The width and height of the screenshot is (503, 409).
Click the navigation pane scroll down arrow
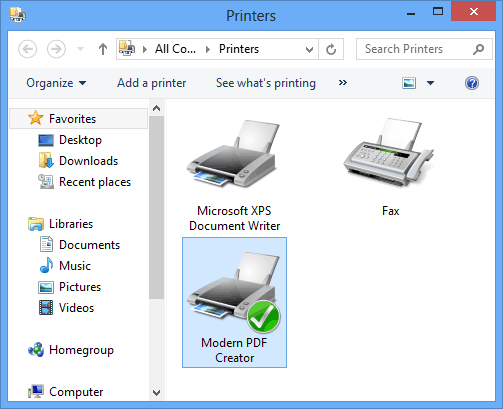pos(156,392)
